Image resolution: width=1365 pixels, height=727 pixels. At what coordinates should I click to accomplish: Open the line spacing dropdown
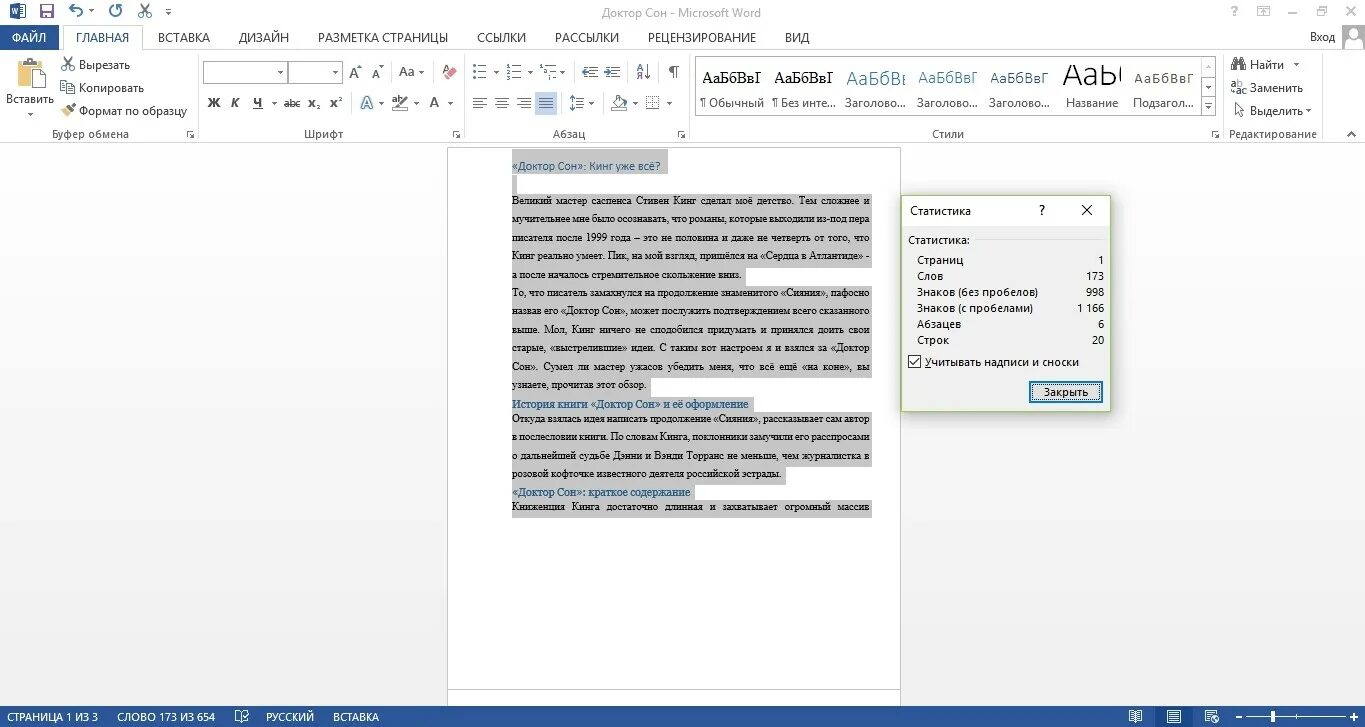pos(581,103)
